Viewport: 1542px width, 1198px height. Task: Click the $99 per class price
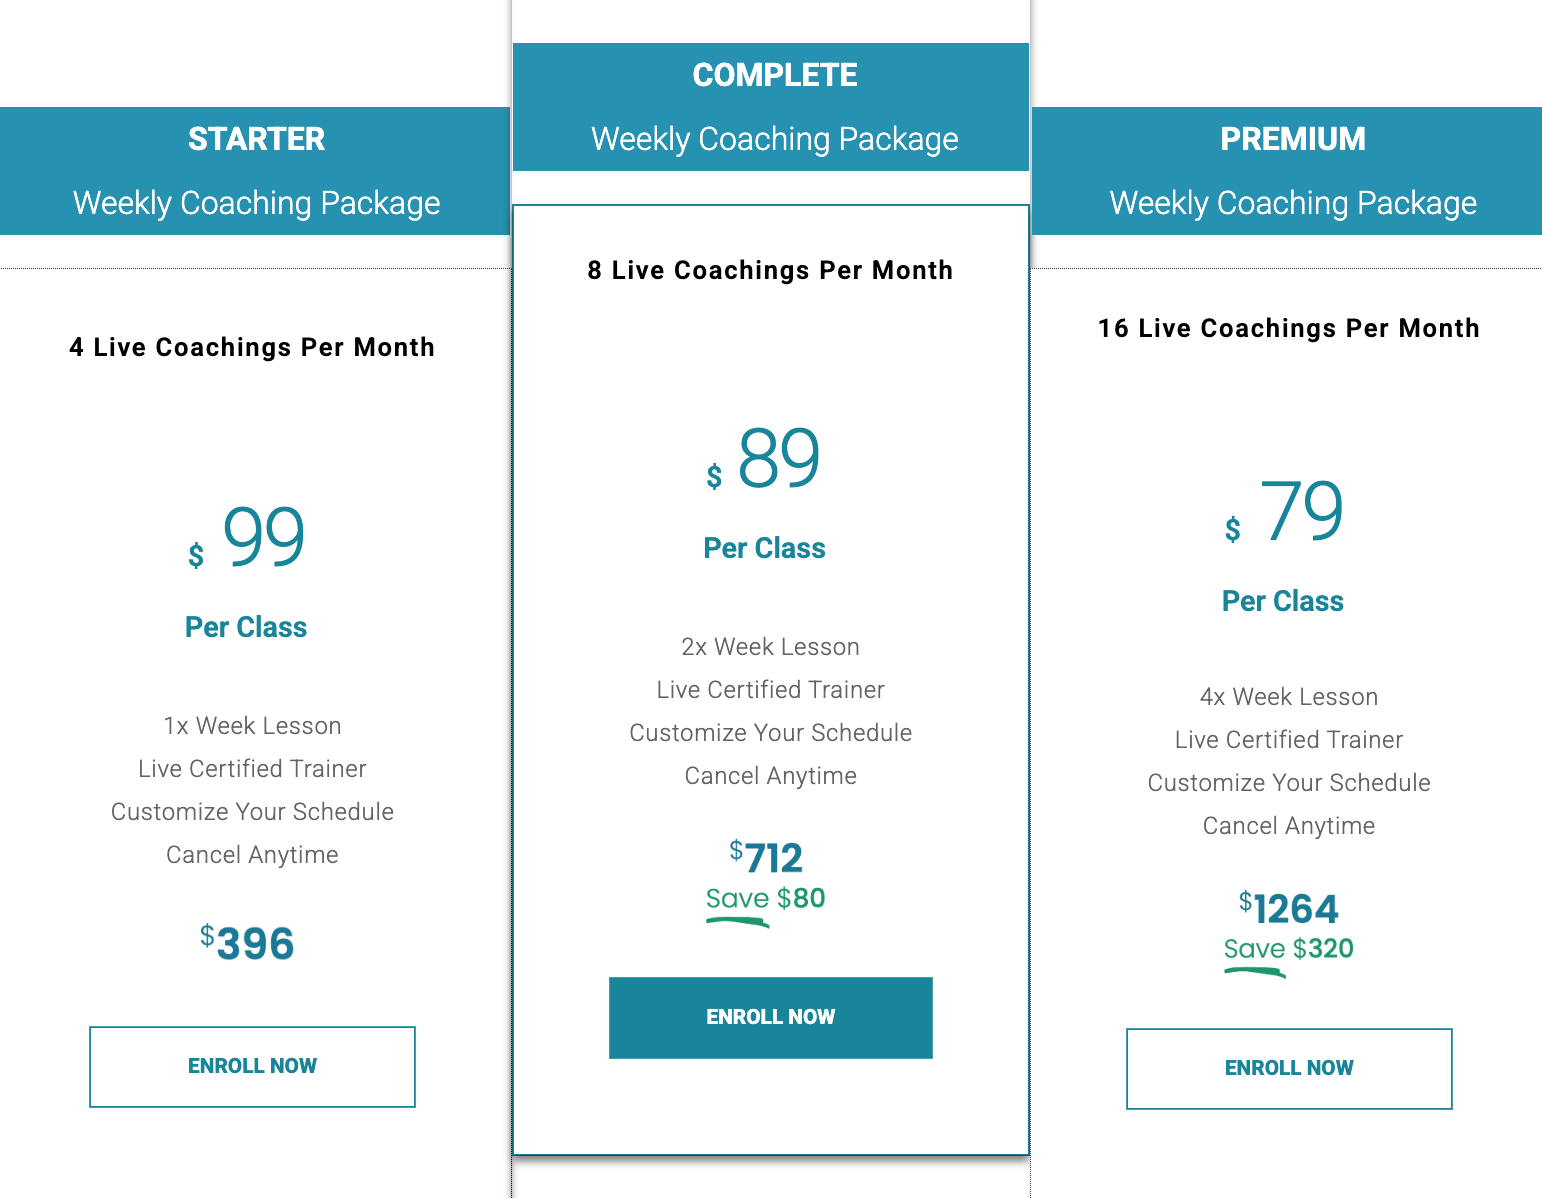262,537
